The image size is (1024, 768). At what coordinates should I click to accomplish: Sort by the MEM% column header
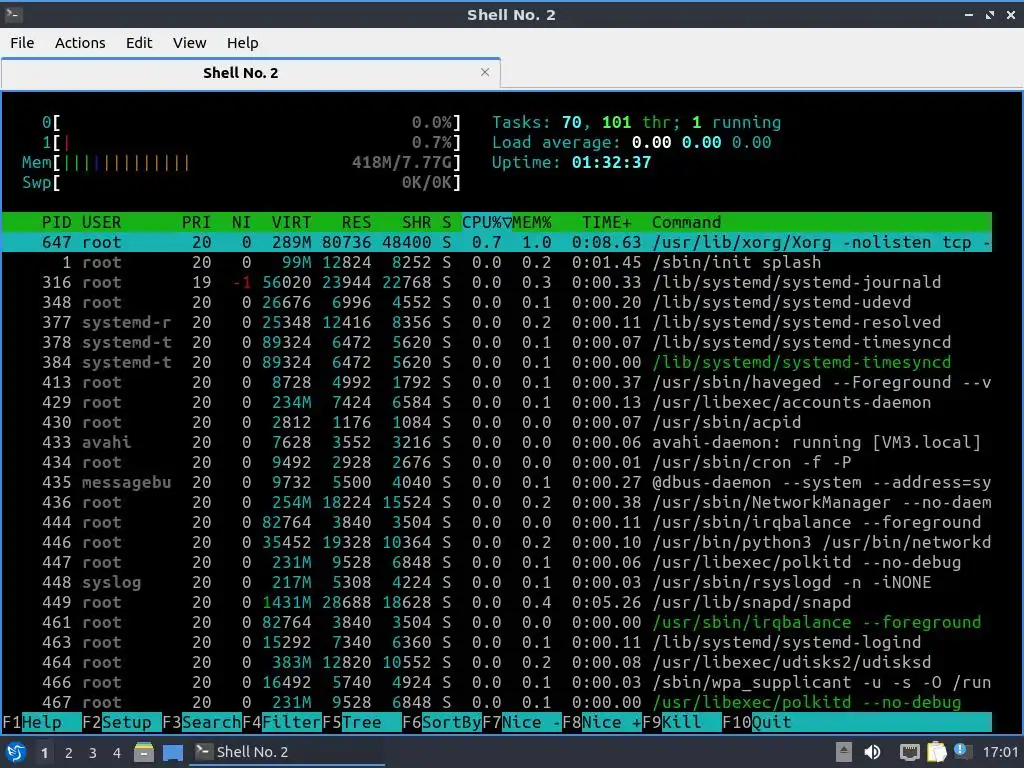532,222
